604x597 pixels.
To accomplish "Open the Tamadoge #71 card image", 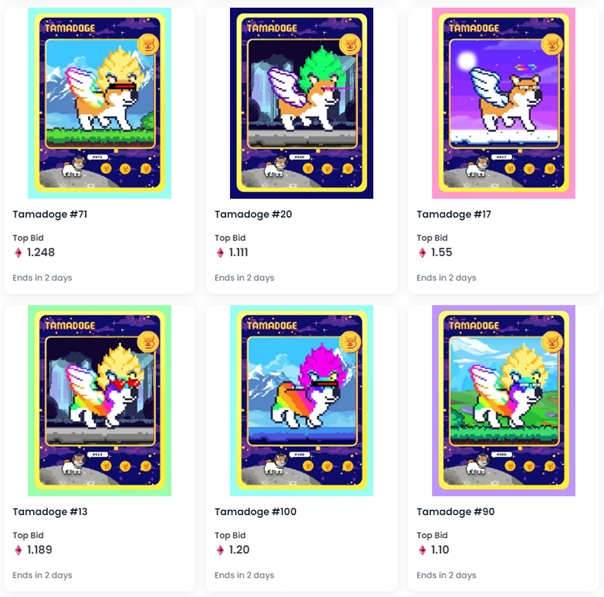I will 99,103.
